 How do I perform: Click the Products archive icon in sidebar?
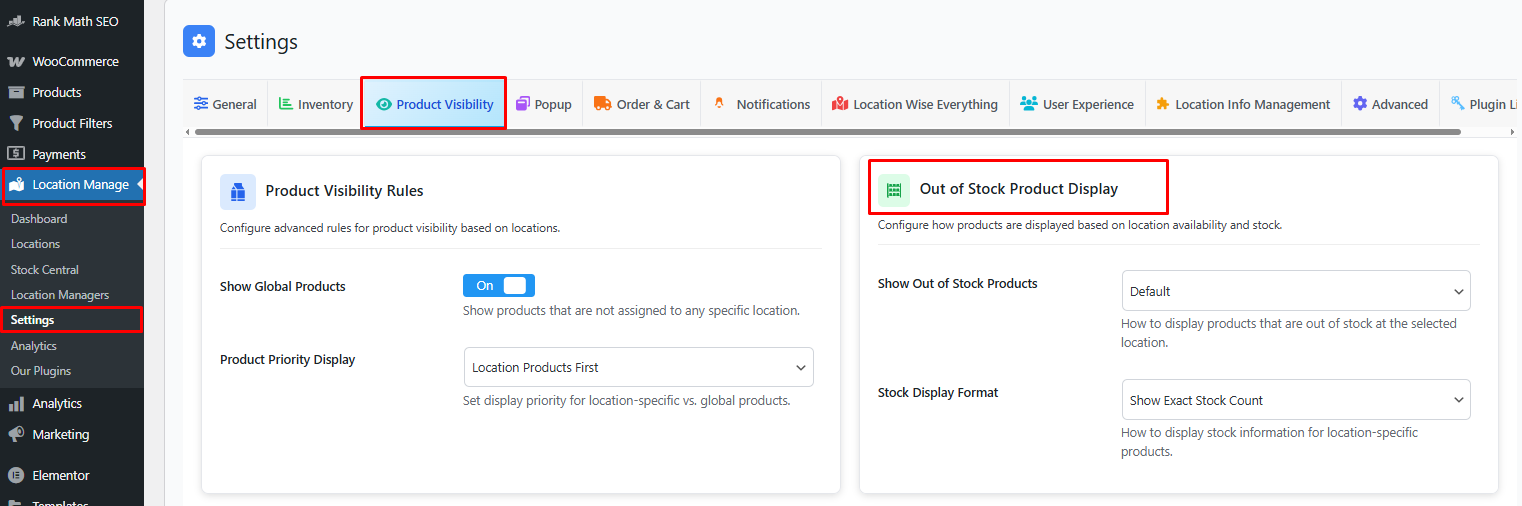pyautogui.click(x=16, y=92)
